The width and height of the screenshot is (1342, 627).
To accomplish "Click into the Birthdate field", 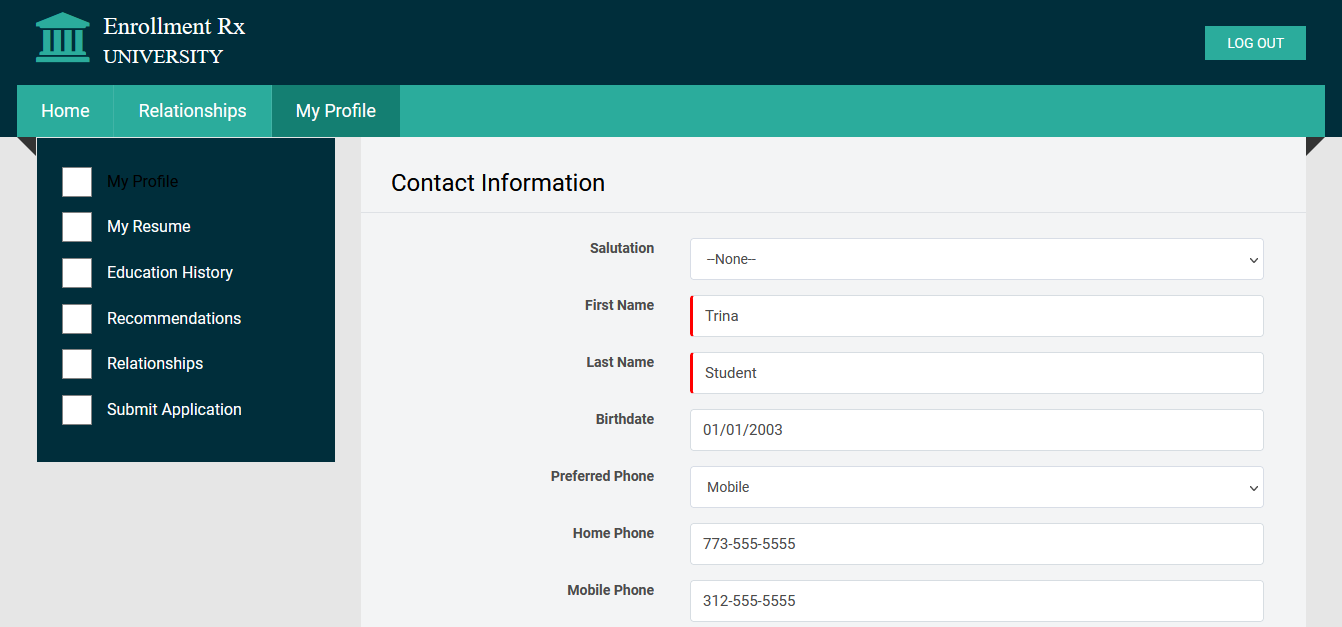I will point(976,430).
